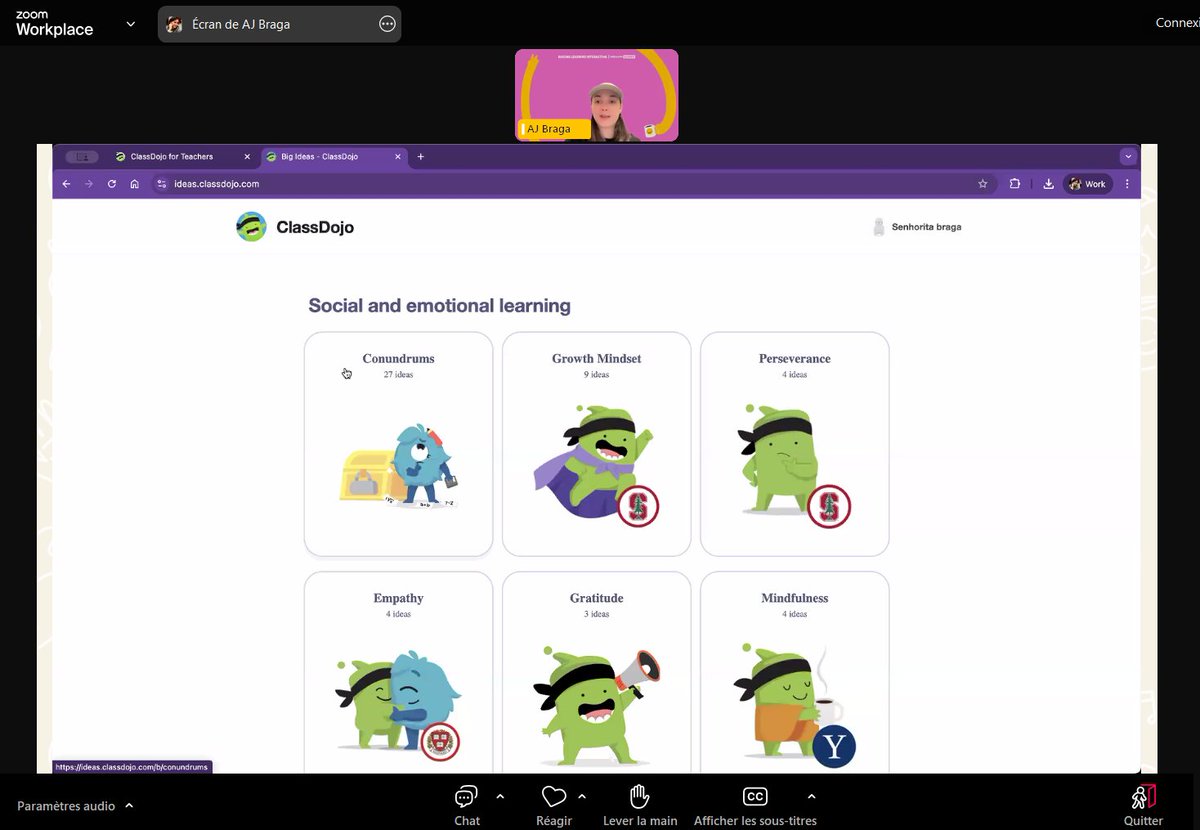This screenshot has height=830, width=1200.
Task: Click the Quitter leave meeting icon
Action: tap(1143, 797)
